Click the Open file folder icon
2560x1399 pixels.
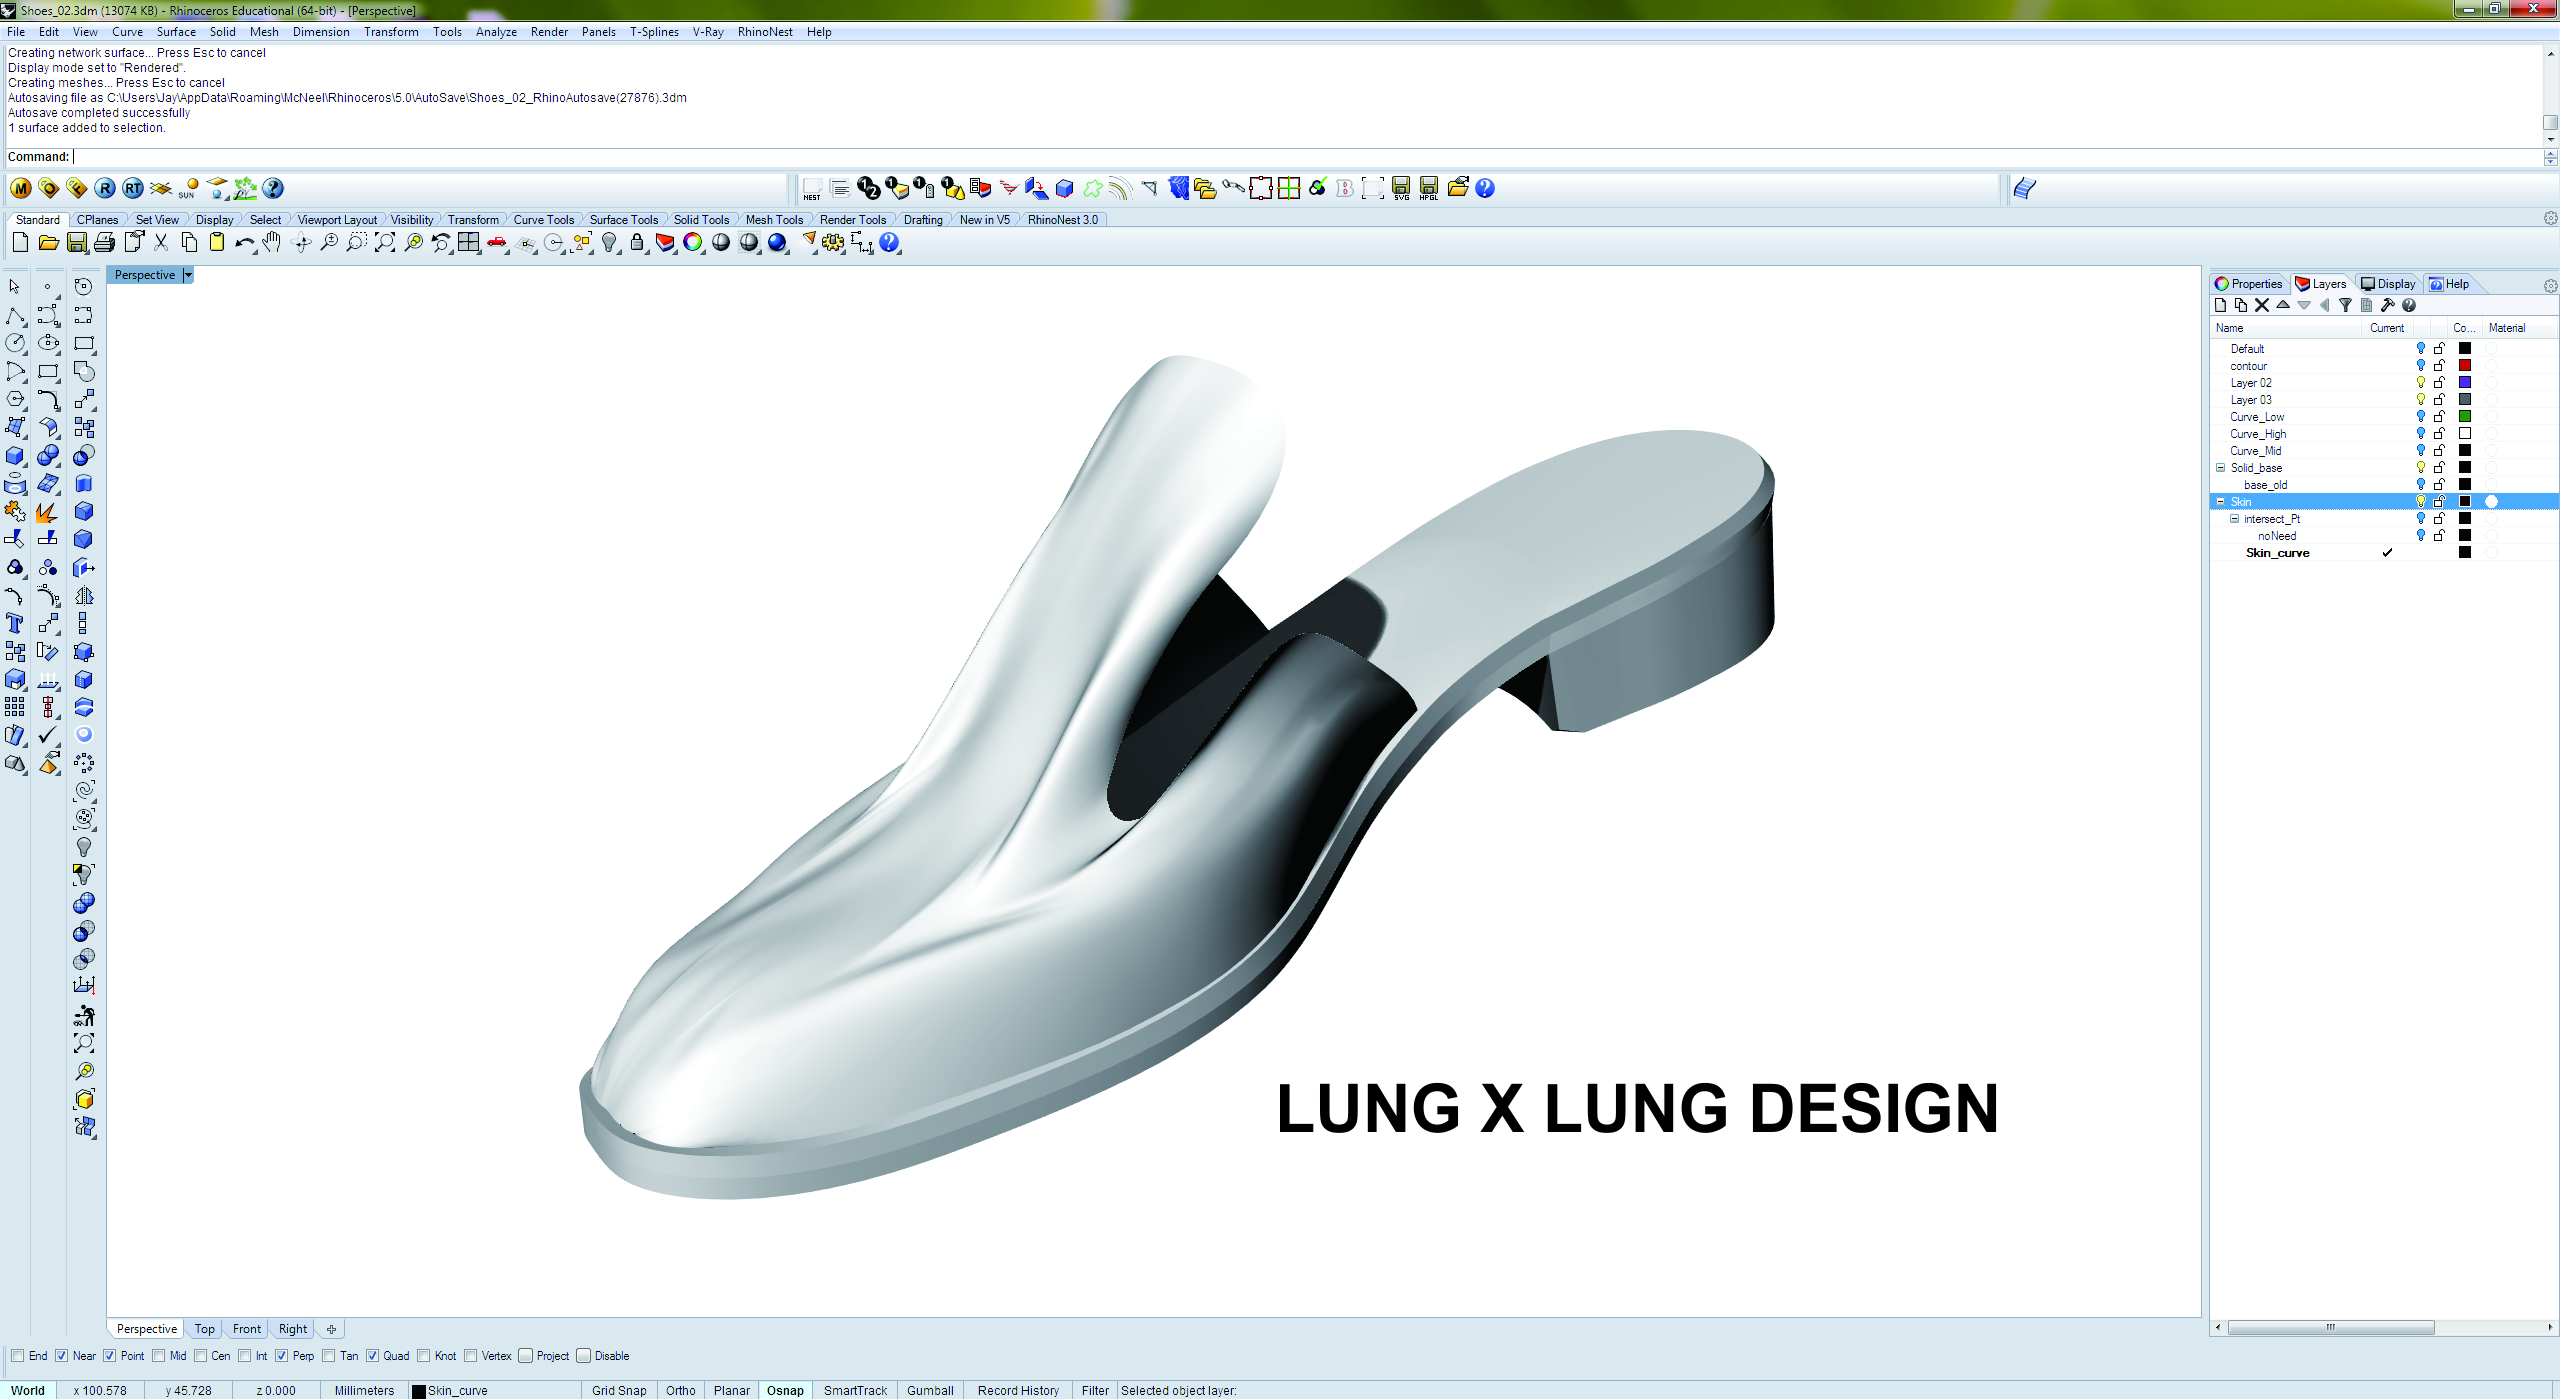tap(48, 242)
